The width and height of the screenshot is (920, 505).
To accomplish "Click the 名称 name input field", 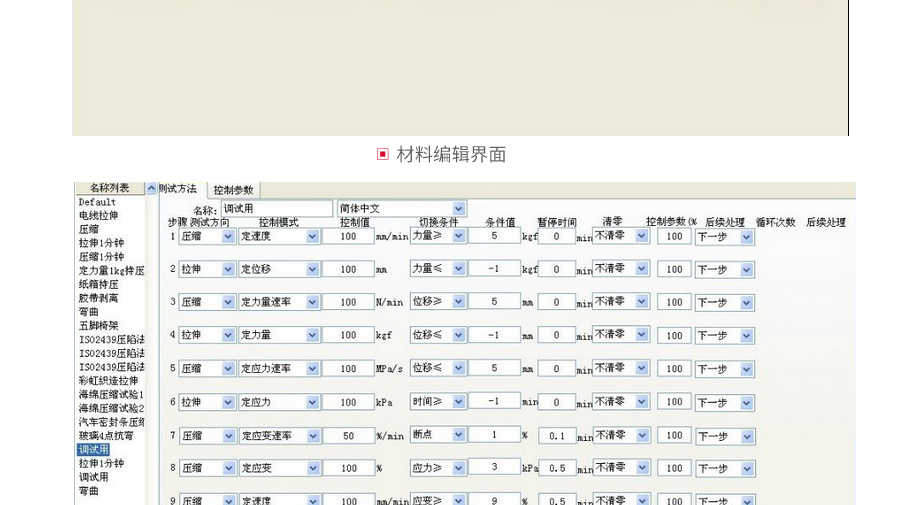I will click(x=276, y=209).
